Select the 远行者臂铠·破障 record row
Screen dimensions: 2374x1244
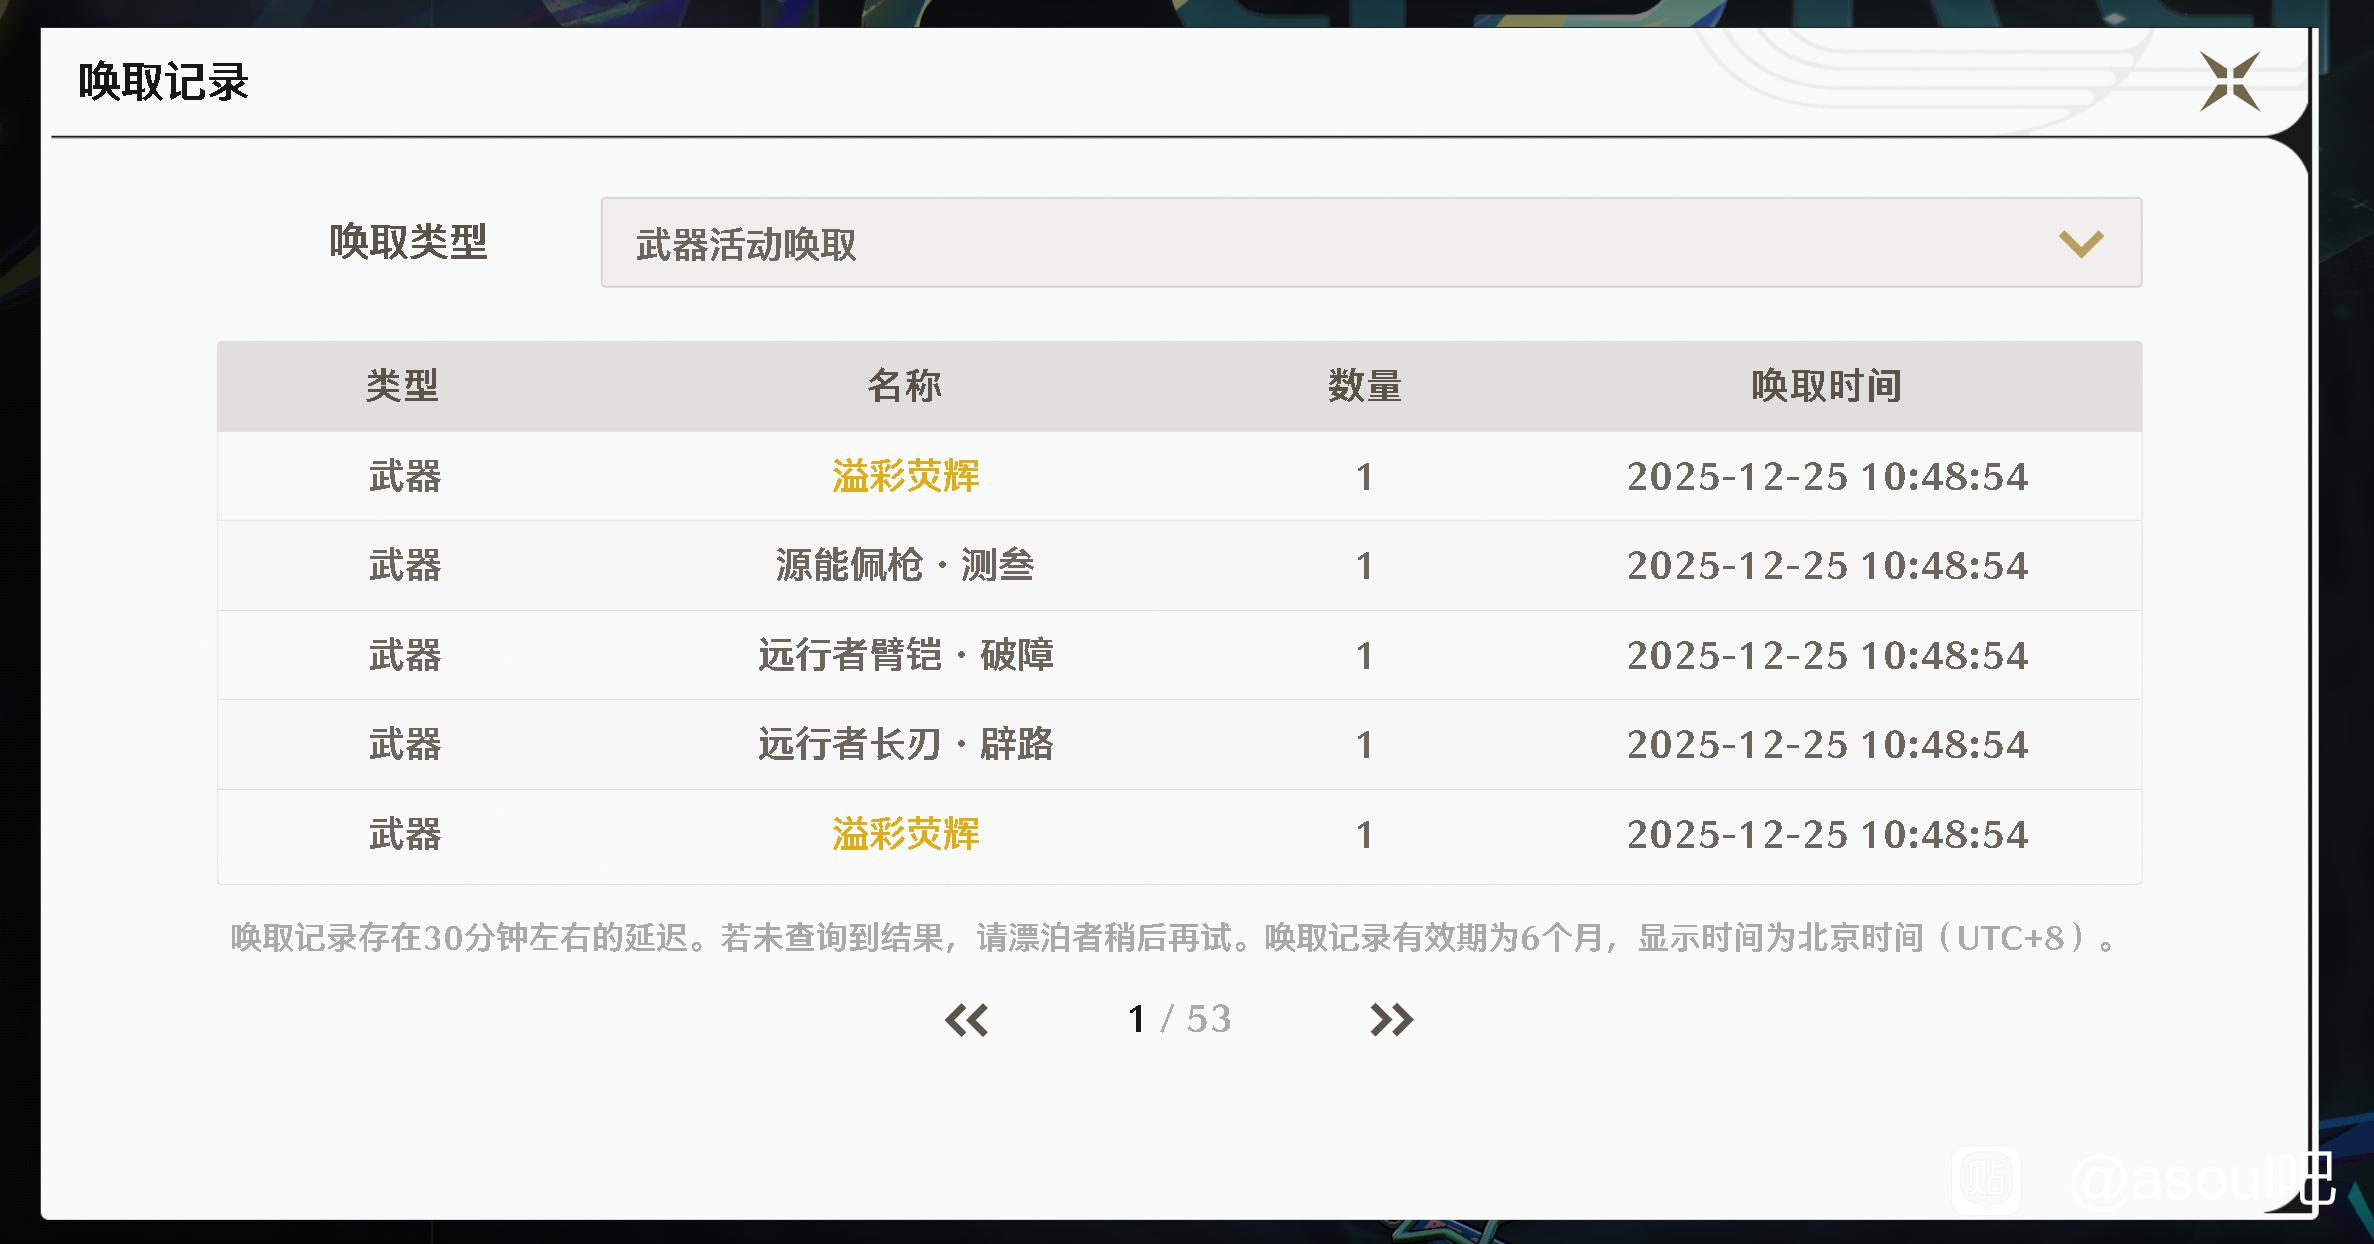(x=905, y=656)
